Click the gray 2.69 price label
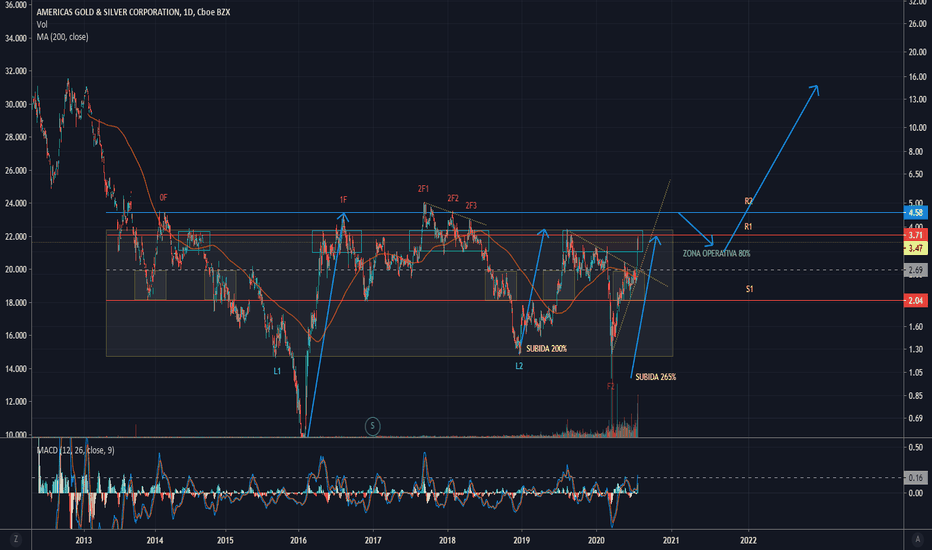 (x=915, y=271)
